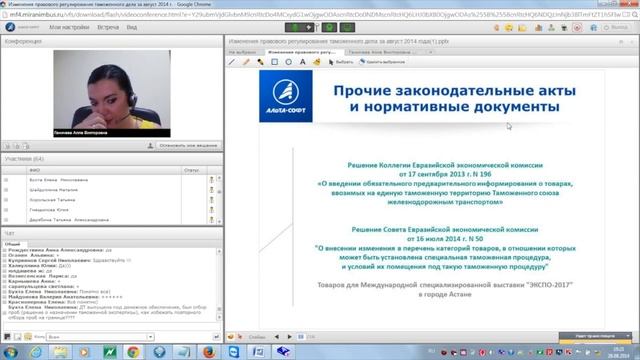Open the Всем chat recipient dropdown
640x360 pixels.
click(x=150, y=337)
